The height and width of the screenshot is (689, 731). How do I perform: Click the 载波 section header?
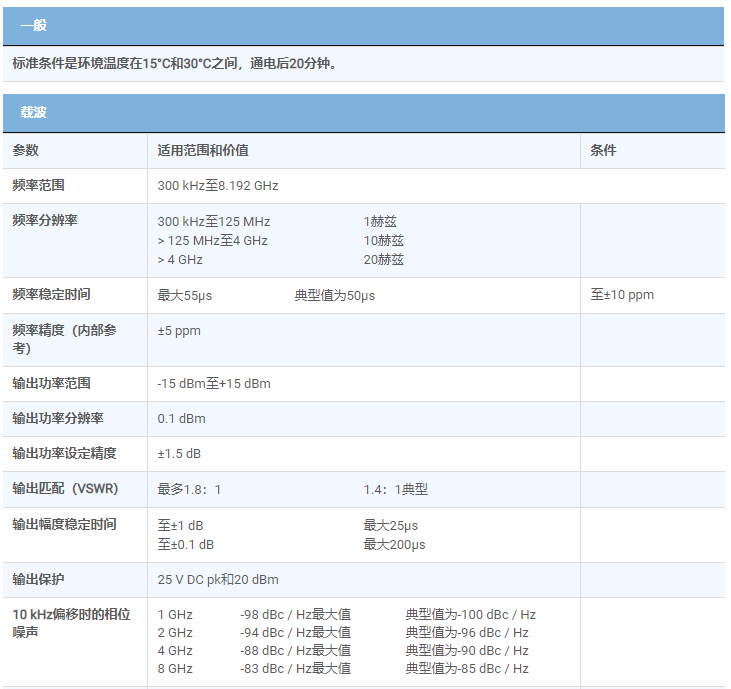pos(364,113)
